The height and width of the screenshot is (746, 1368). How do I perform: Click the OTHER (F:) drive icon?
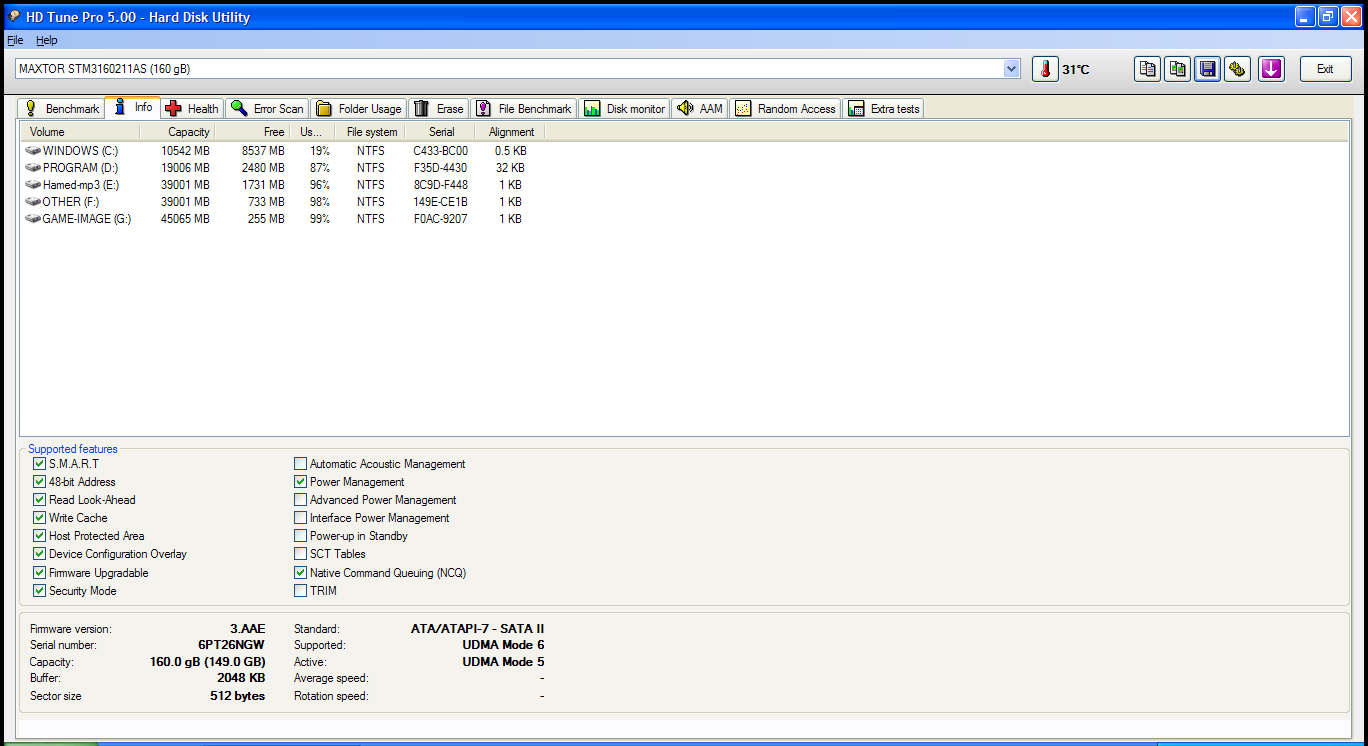tap(33, 202)
